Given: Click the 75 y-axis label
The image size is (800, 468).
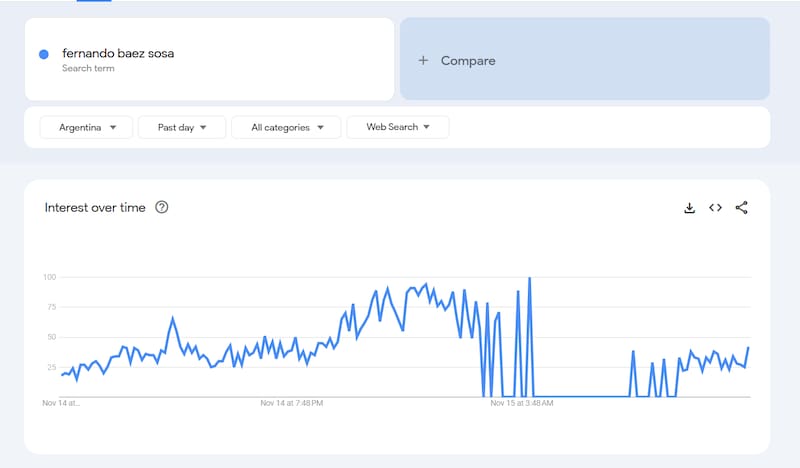Looking at the screenshot, I should point(52,307).
